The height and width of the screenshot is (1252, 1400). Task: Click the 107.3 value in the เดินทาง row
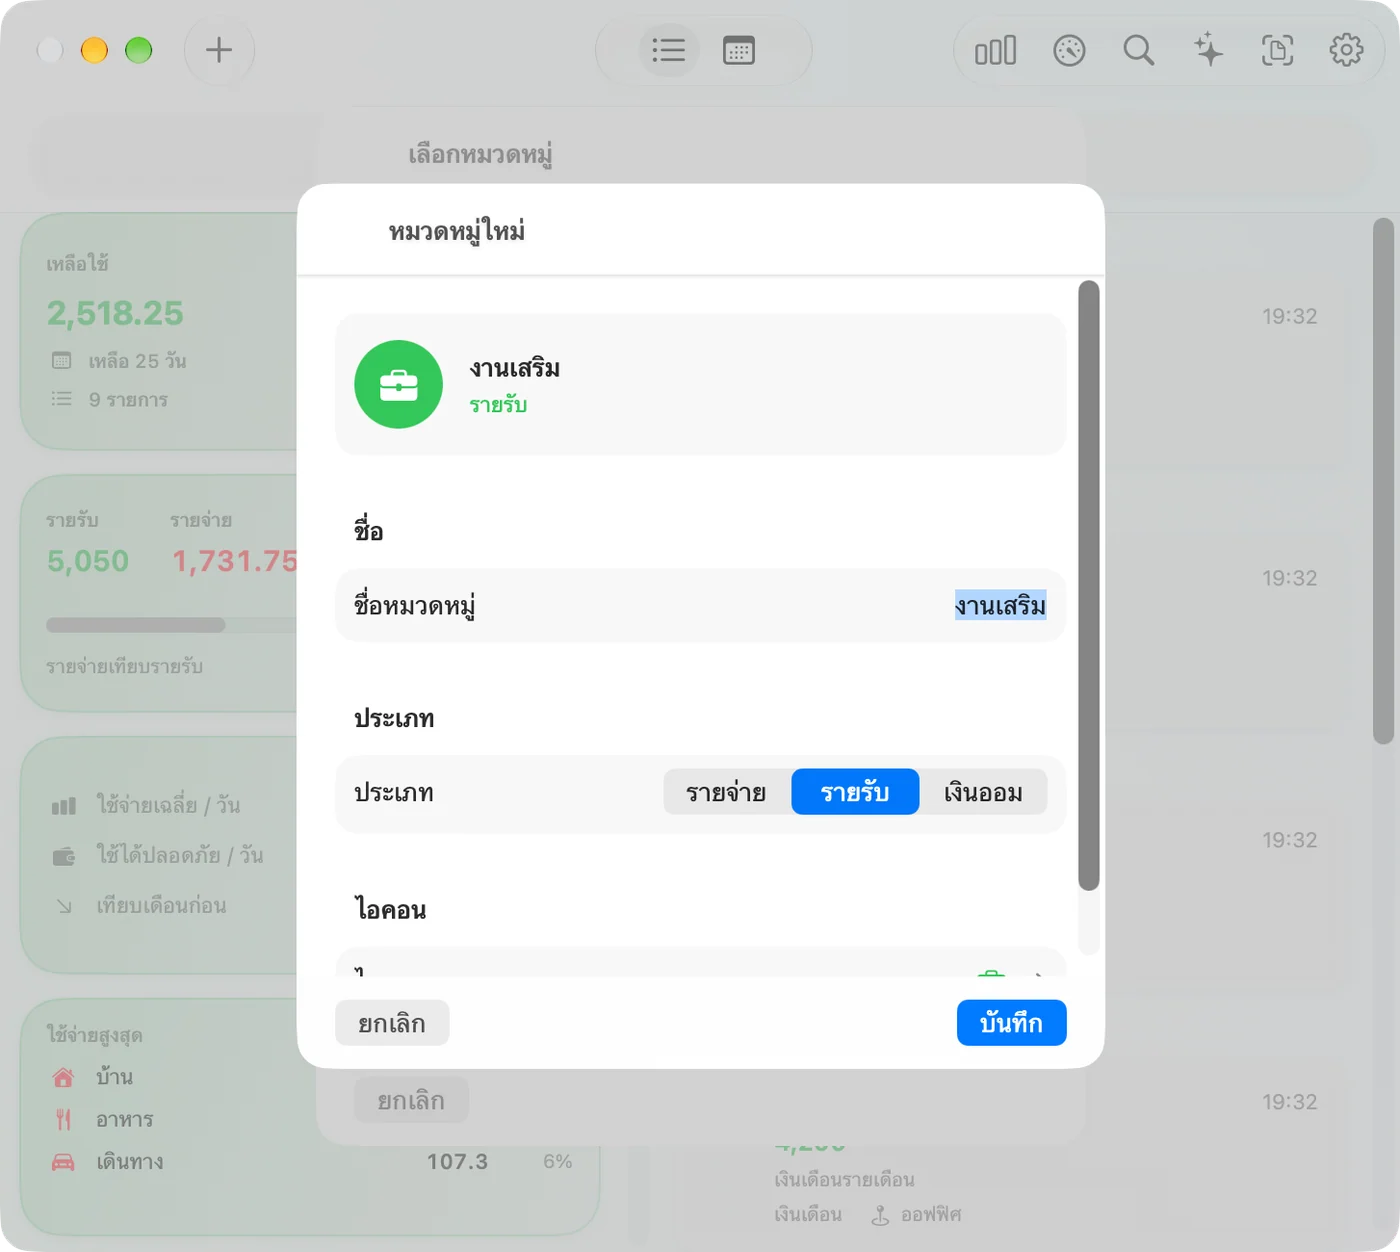[457, 1162]
